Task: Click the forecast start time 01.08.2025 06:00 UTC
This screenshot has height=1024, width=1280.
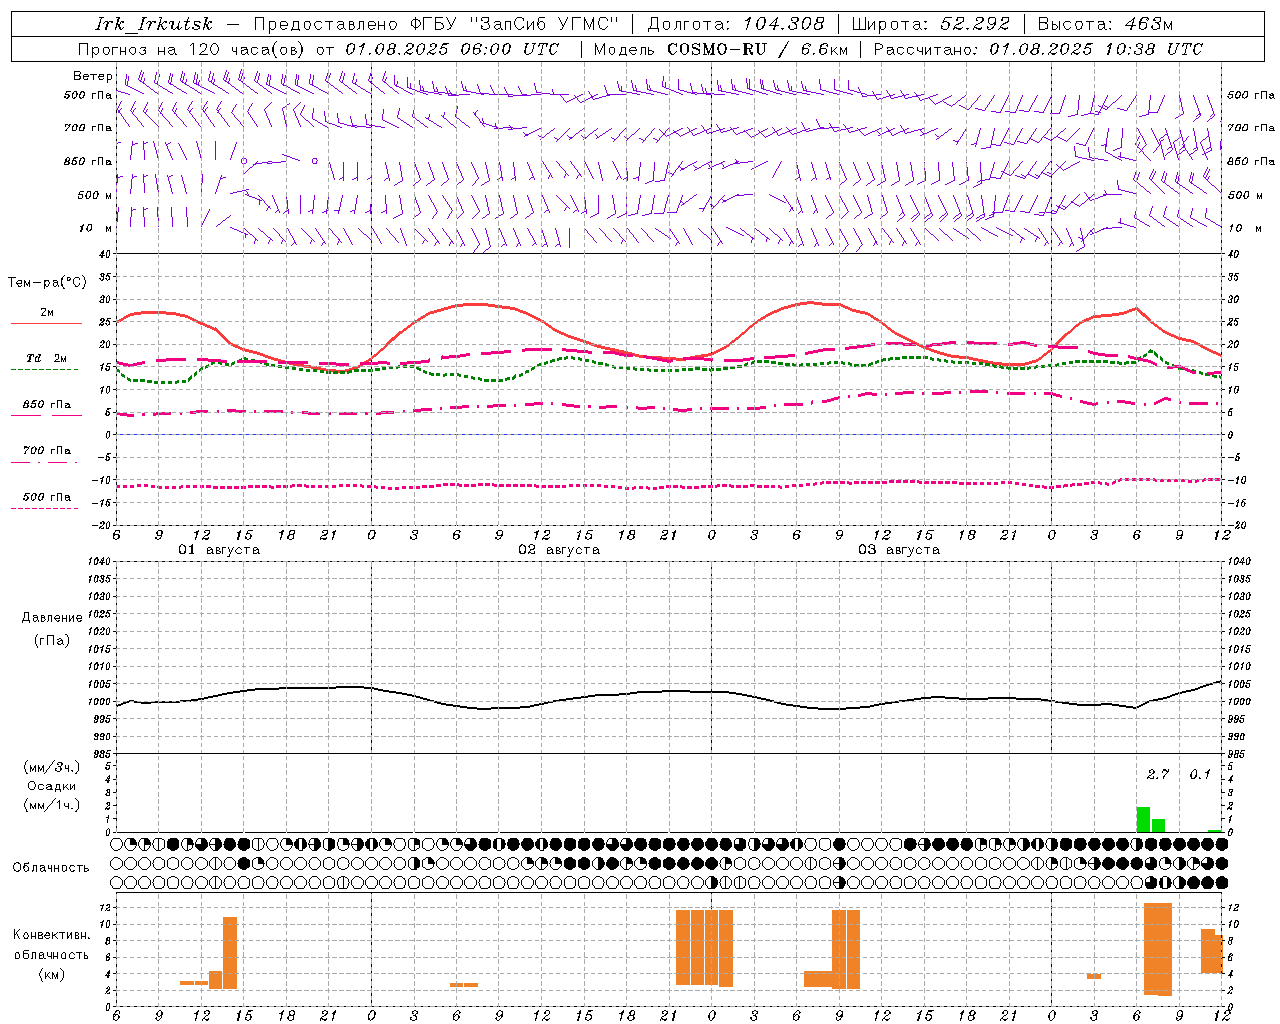Action: pyautogui.click(x=452, y=49)
